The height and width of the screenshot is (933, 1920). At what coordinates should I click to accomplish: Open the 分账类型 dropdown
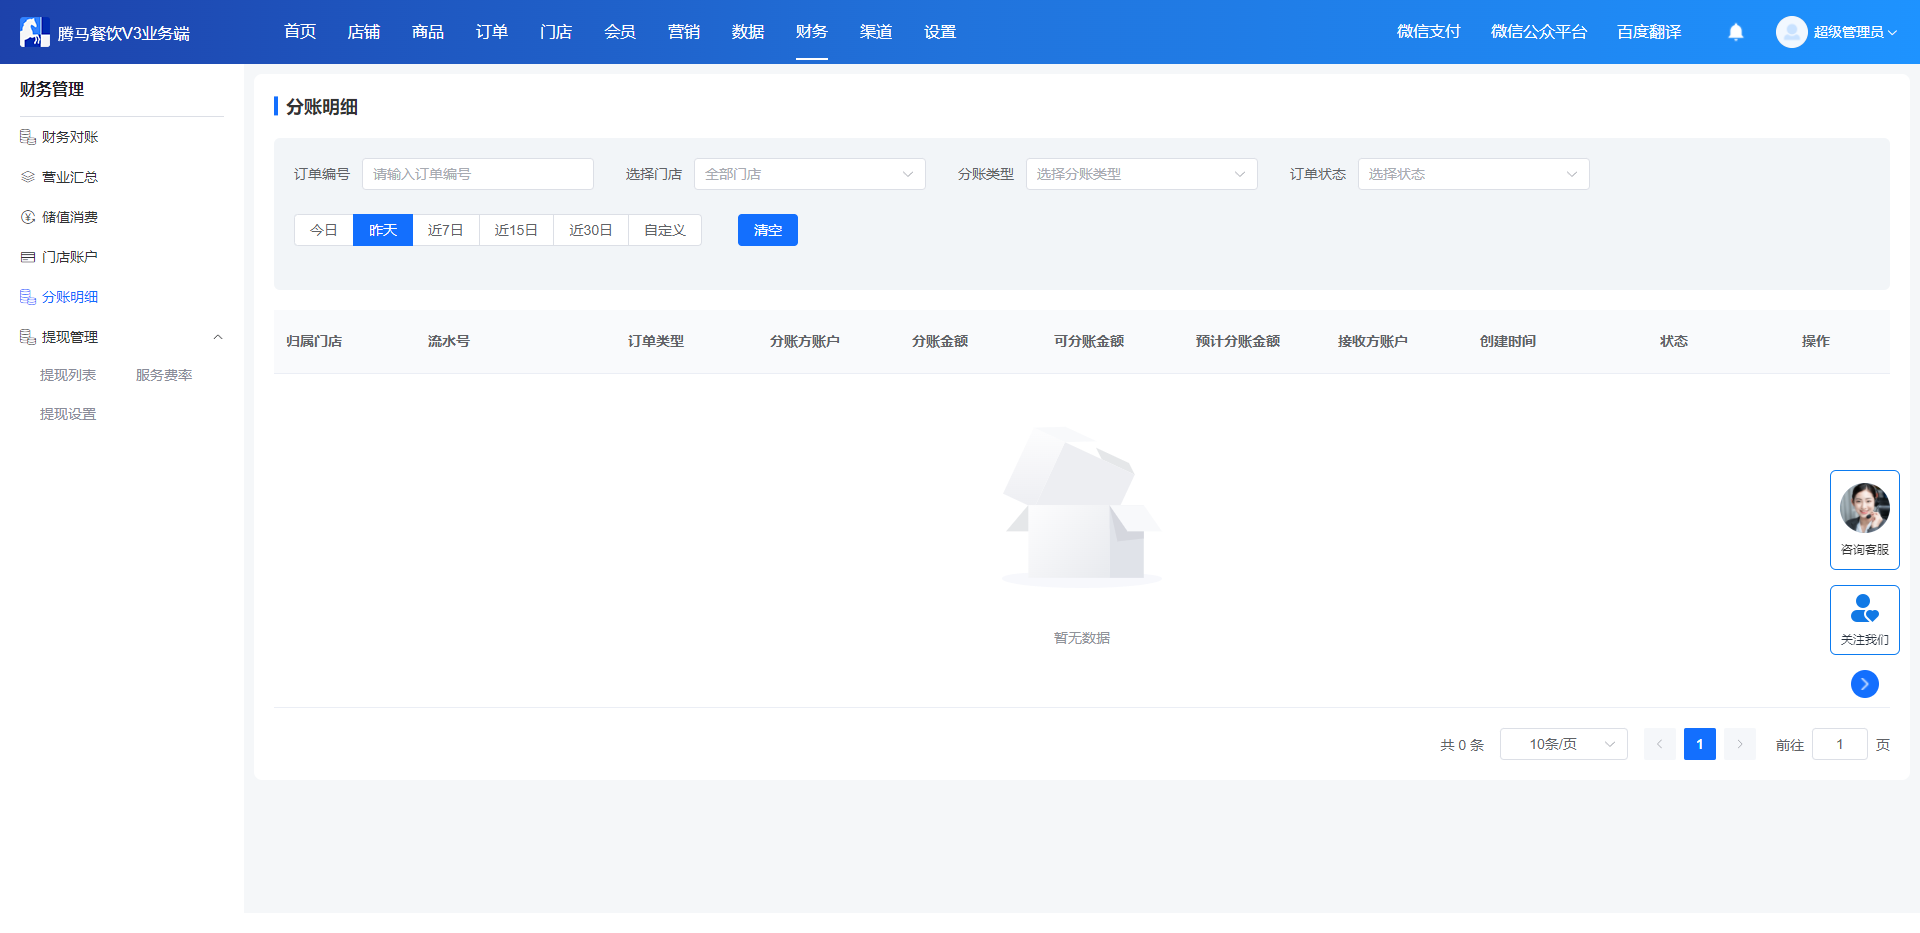[x=1142, y=174]
